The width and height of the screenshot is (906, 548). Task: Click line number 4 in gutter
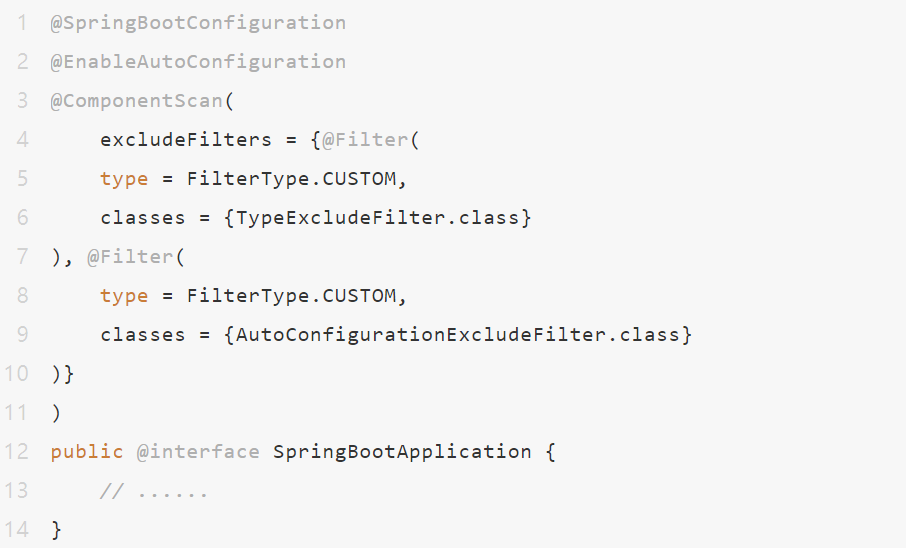coord(22,140)
